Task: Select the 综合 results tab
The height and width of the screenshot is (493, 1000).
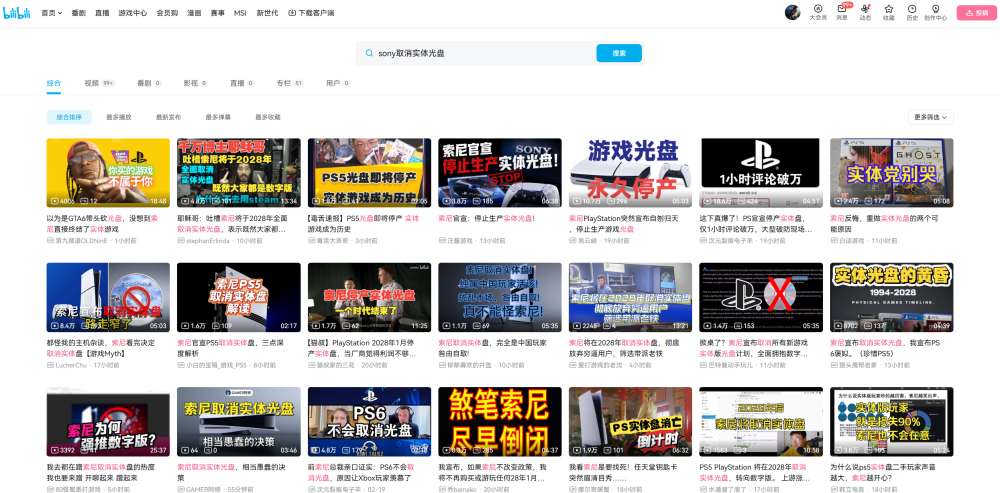Action: [54, 83]
